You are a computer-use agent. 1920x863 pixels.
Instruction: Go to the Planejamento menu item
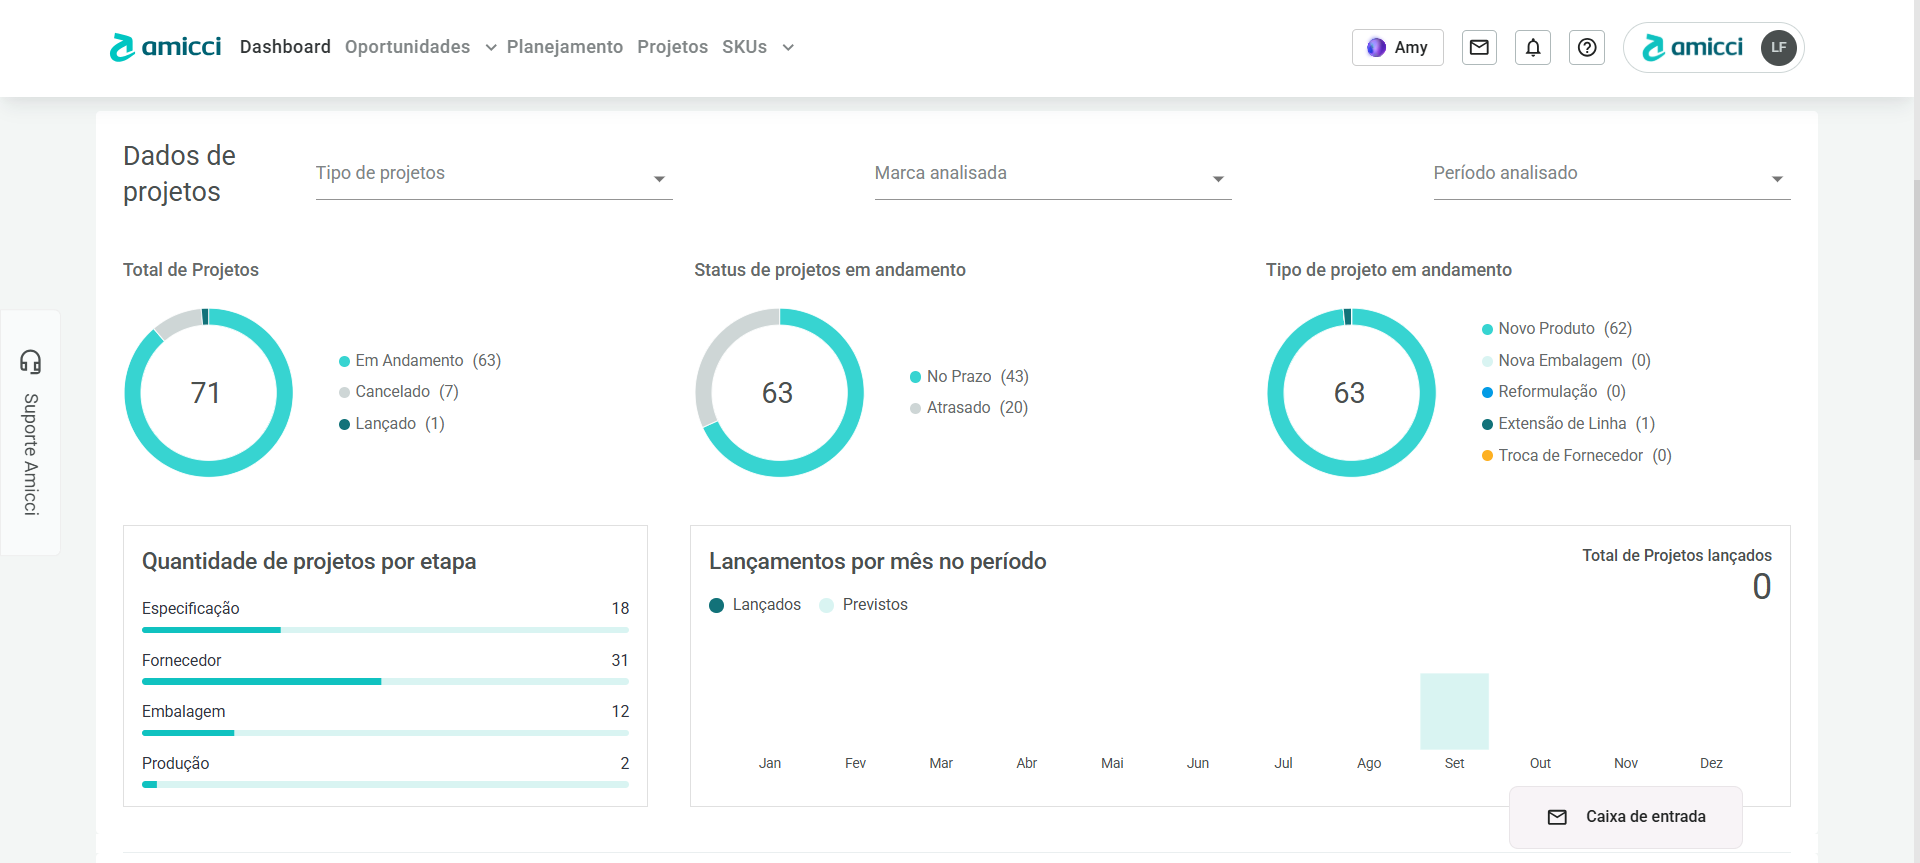pyautogui.click(x=564, y=47)
